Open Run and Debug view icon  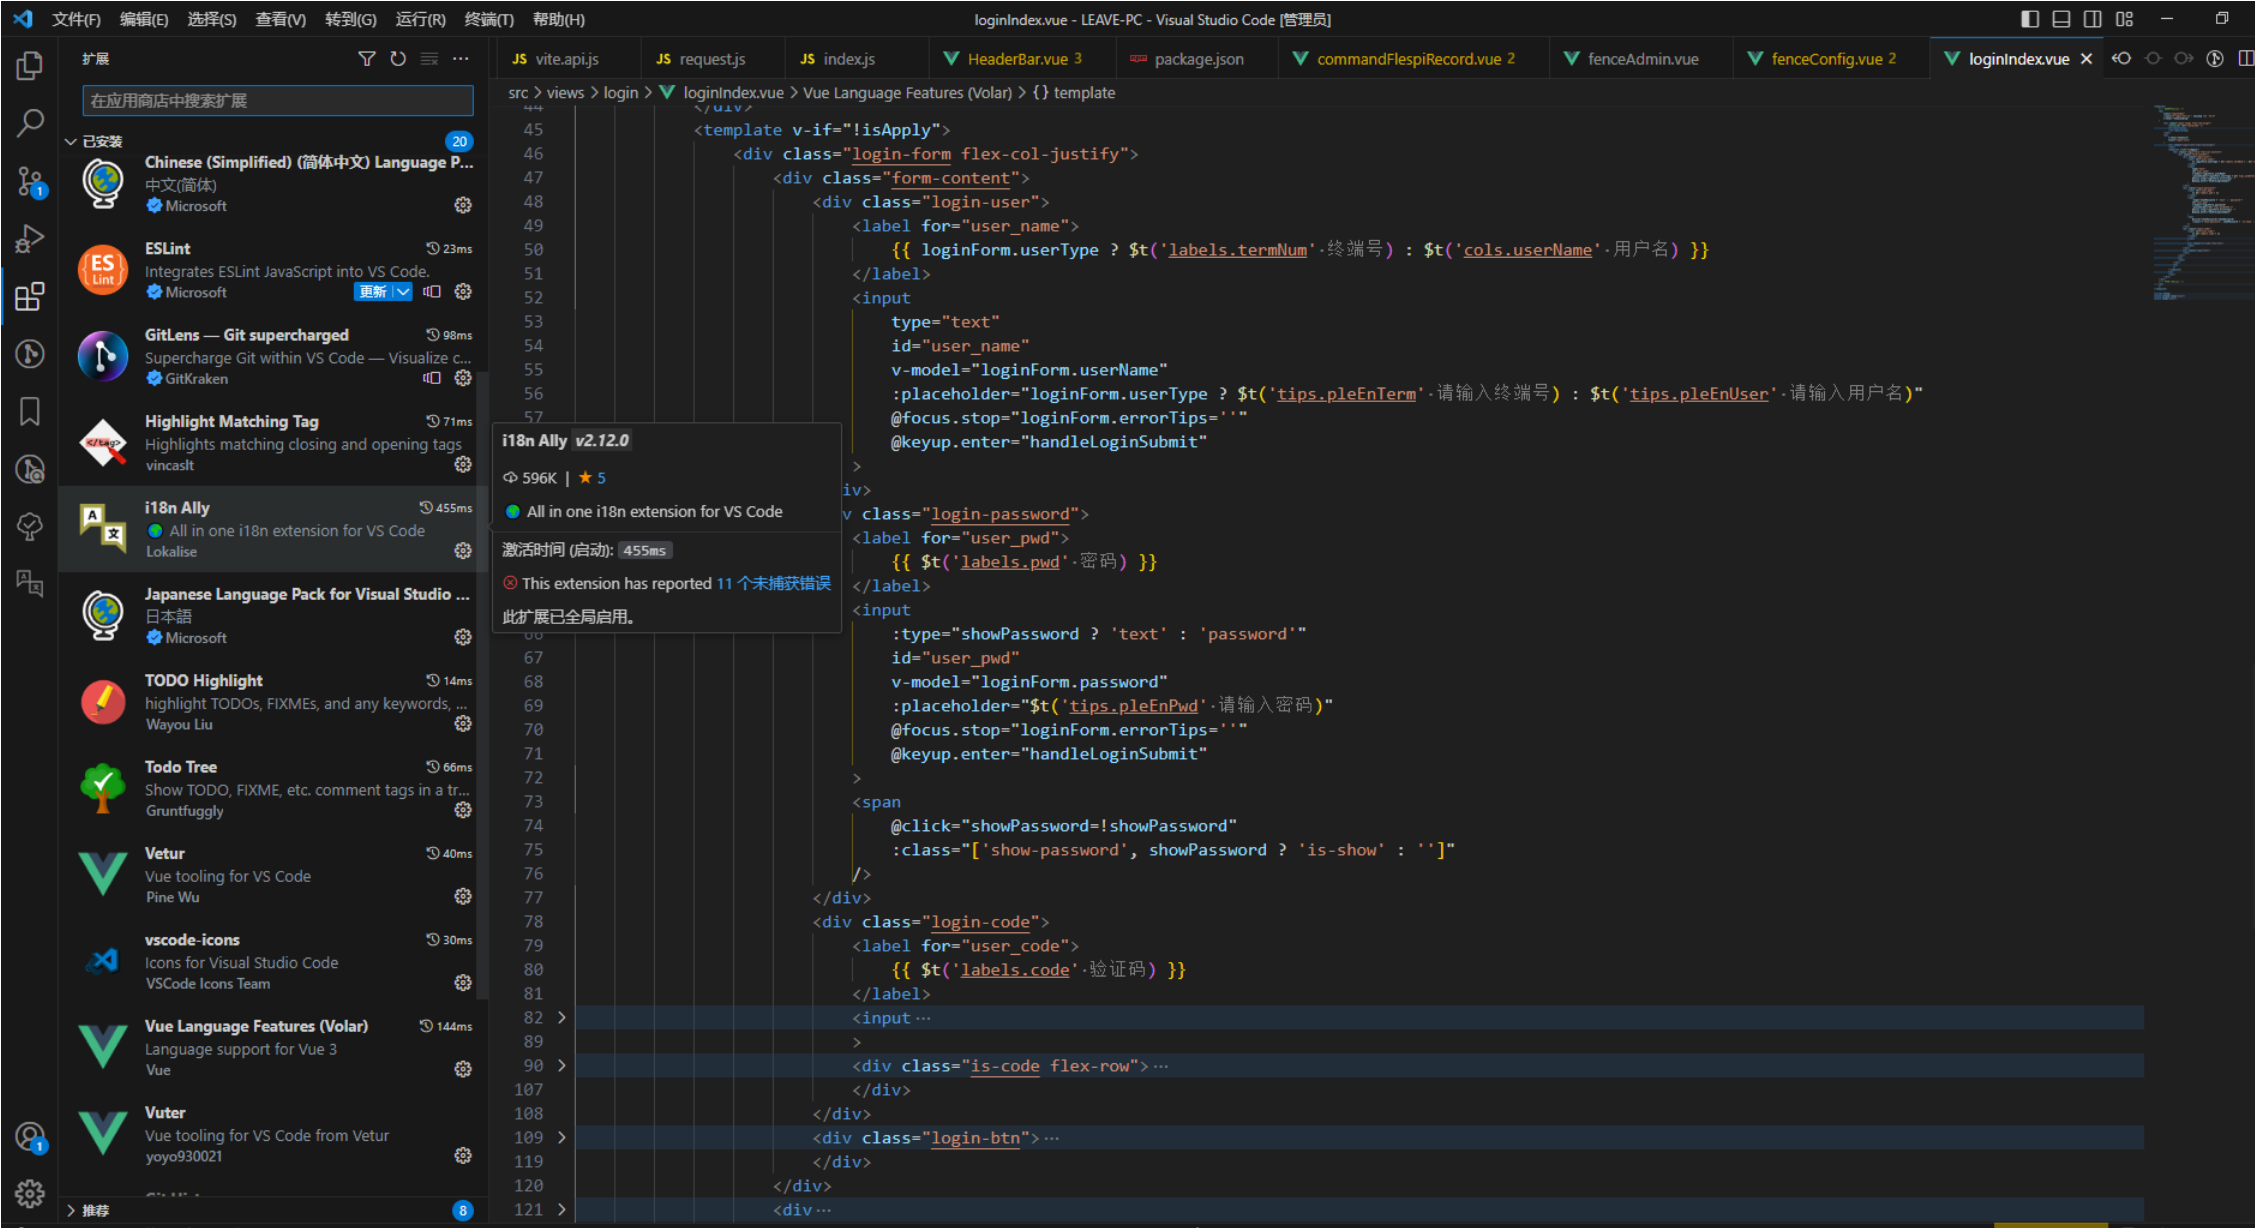(30, 238)
